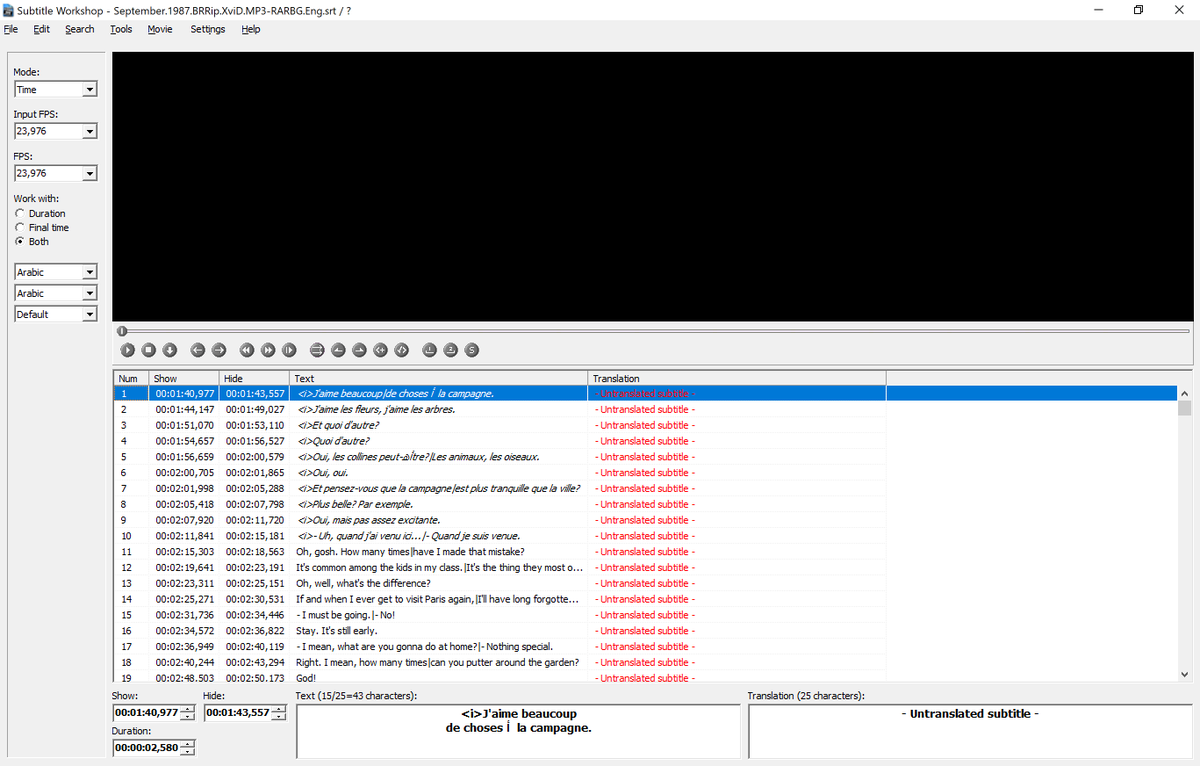Click the subtitle list scroll down arrow
1200x766 pixels.
pos(1185,674)
